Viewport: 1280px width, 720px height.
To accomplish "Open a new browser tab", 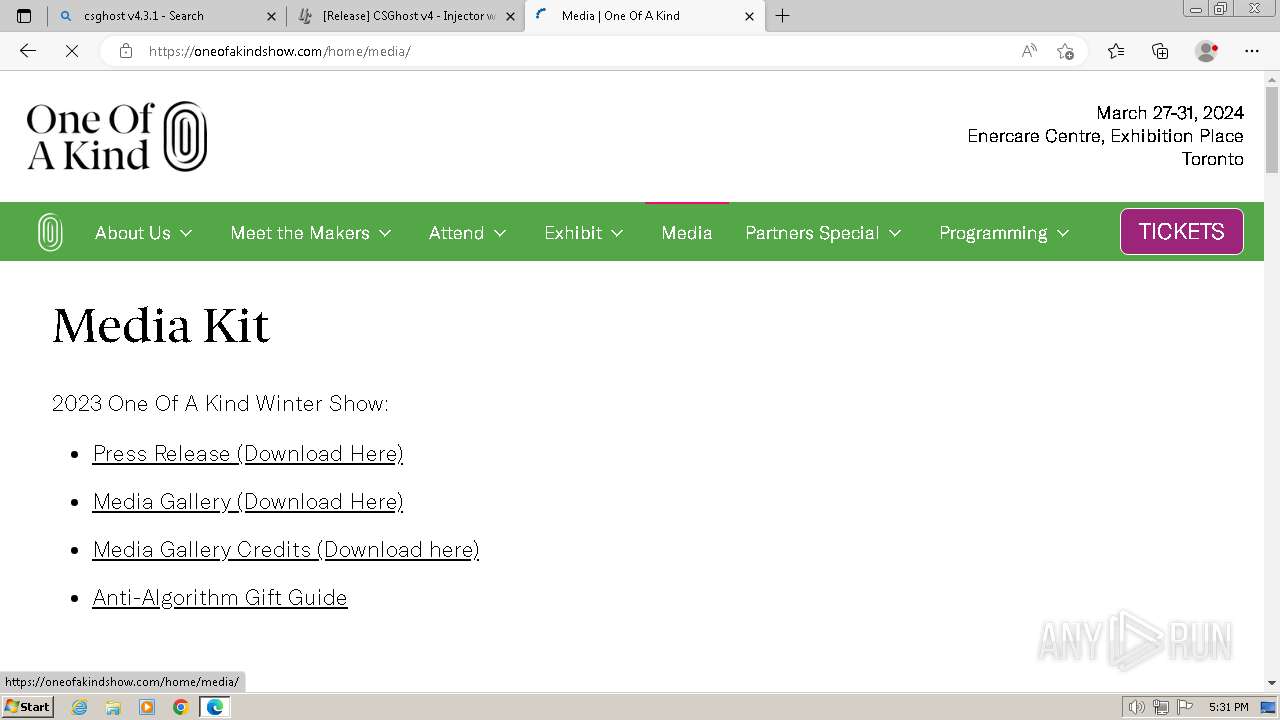I will (x=783, y=16).
